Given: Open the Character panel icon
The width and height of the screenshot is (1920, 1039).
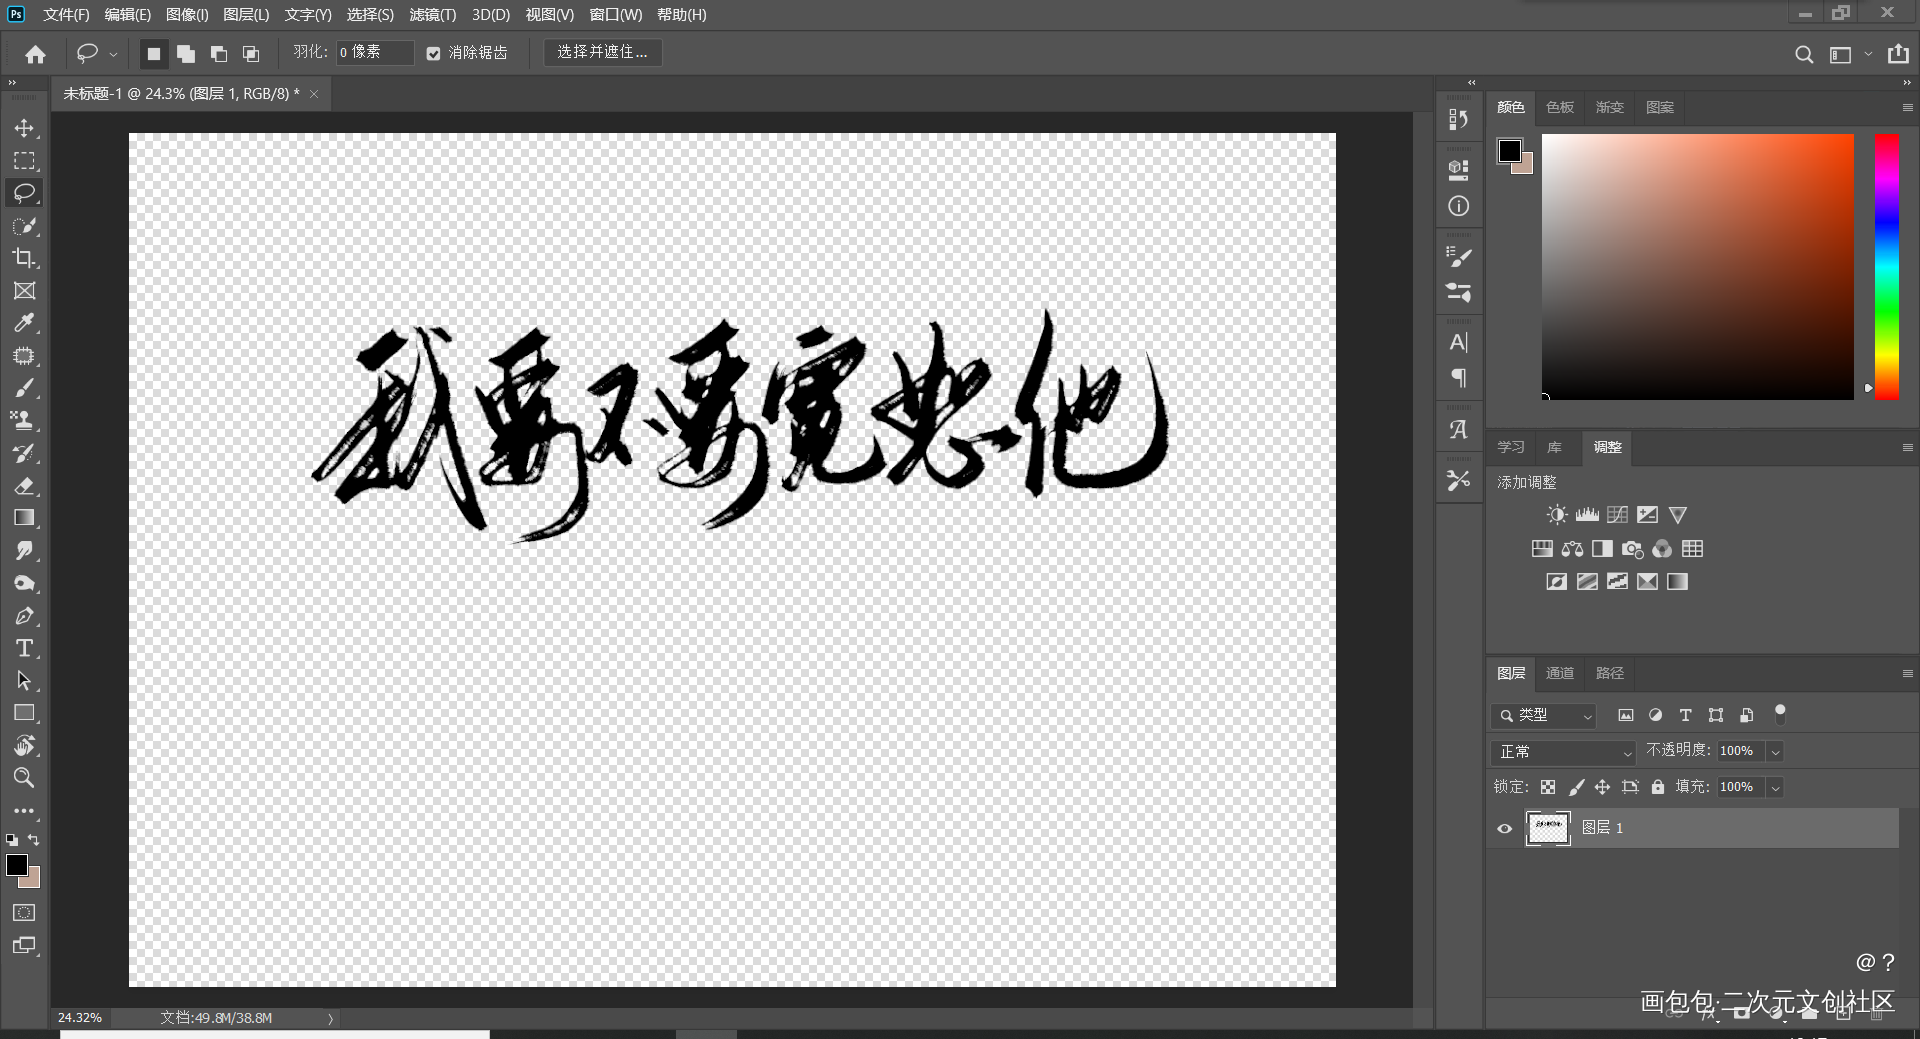Looking at the screenshot, I should tap(1459, 343).
